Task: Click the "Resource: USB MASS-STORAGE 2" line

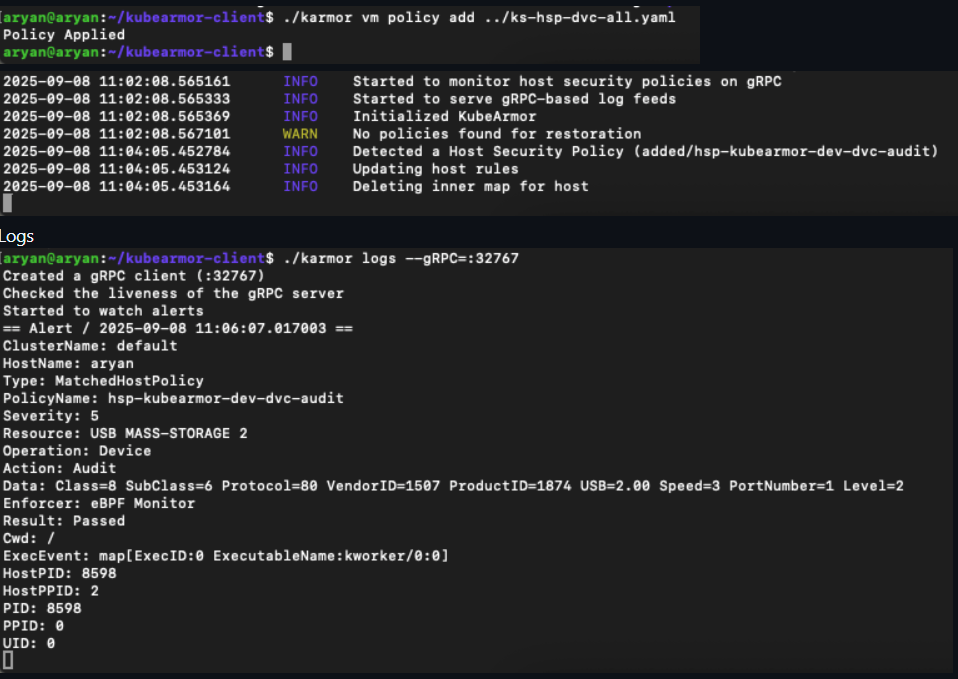Action: click(125, 433)
